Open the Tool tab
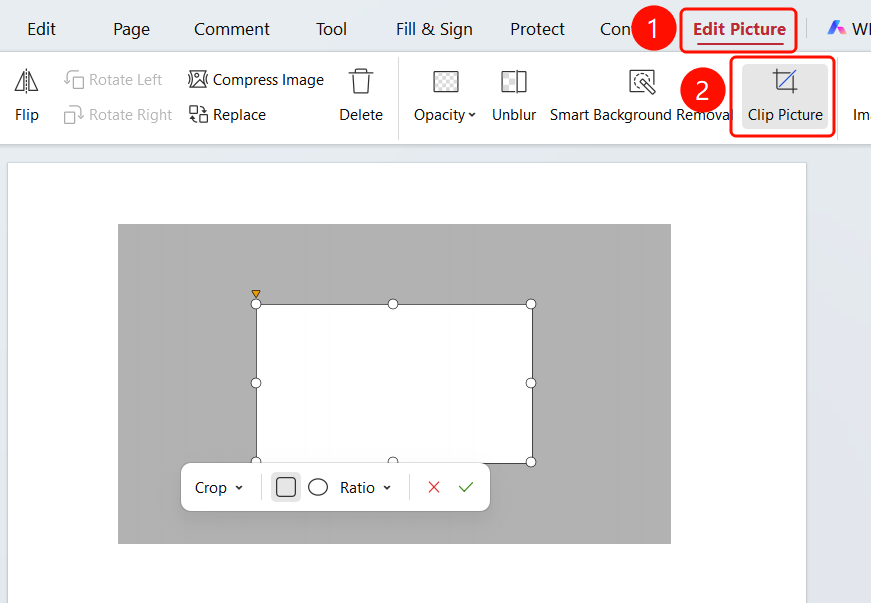This screenshot has height=603, width=871. pyautogui.click(x=331, y=29)
